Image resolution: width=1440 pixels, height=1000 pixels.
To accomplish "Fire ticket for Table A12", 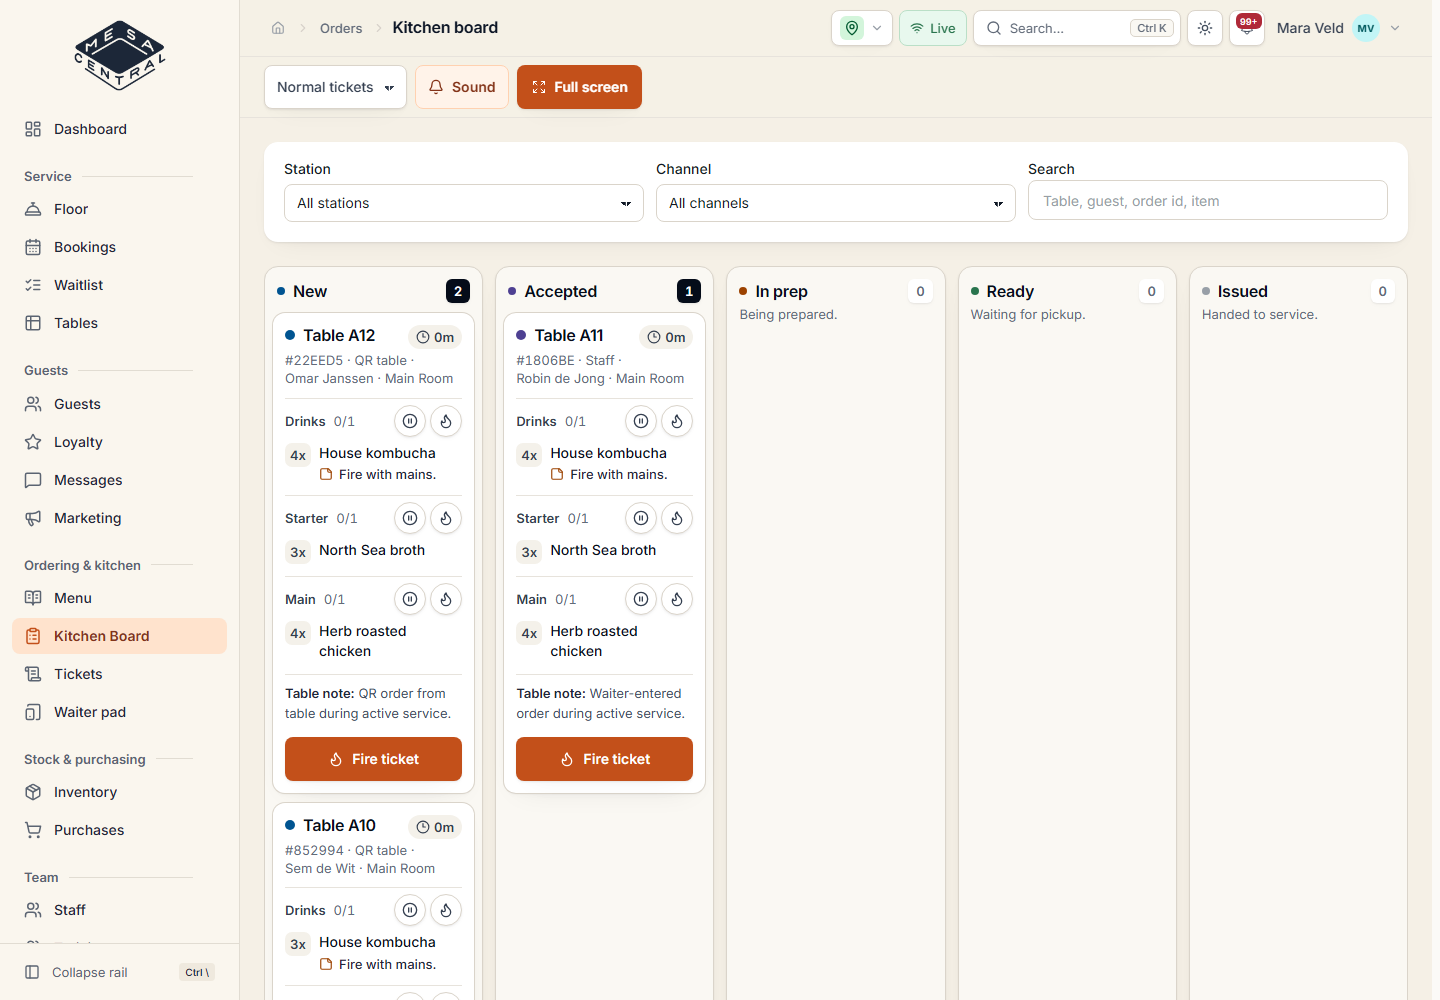I will 373,759.
